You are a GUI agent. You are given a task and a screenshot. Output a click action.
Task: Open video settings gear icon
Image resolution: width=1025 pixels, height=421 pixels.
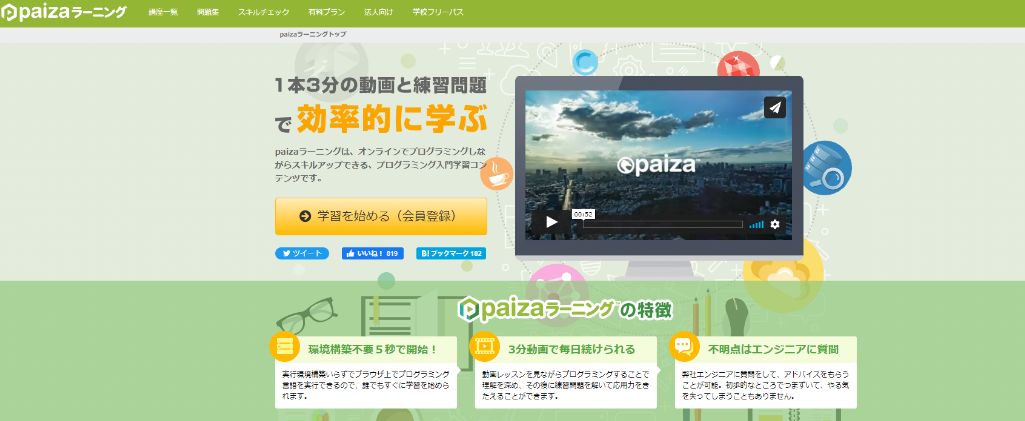point(775,224)
